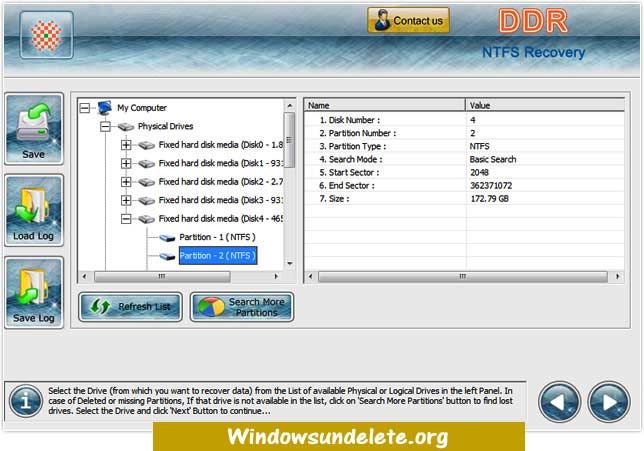Select Fixed hard disk media Disk1 label
Screen dimensions: 644x451
221,163
